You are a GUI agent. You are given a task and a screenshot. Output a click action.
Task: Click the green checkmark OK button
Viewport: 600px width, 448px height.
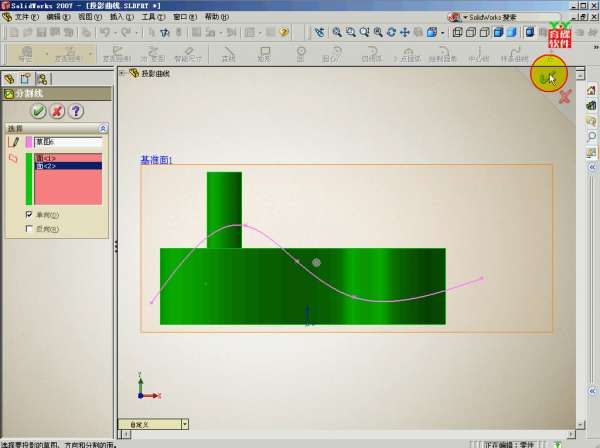(39, 111)
